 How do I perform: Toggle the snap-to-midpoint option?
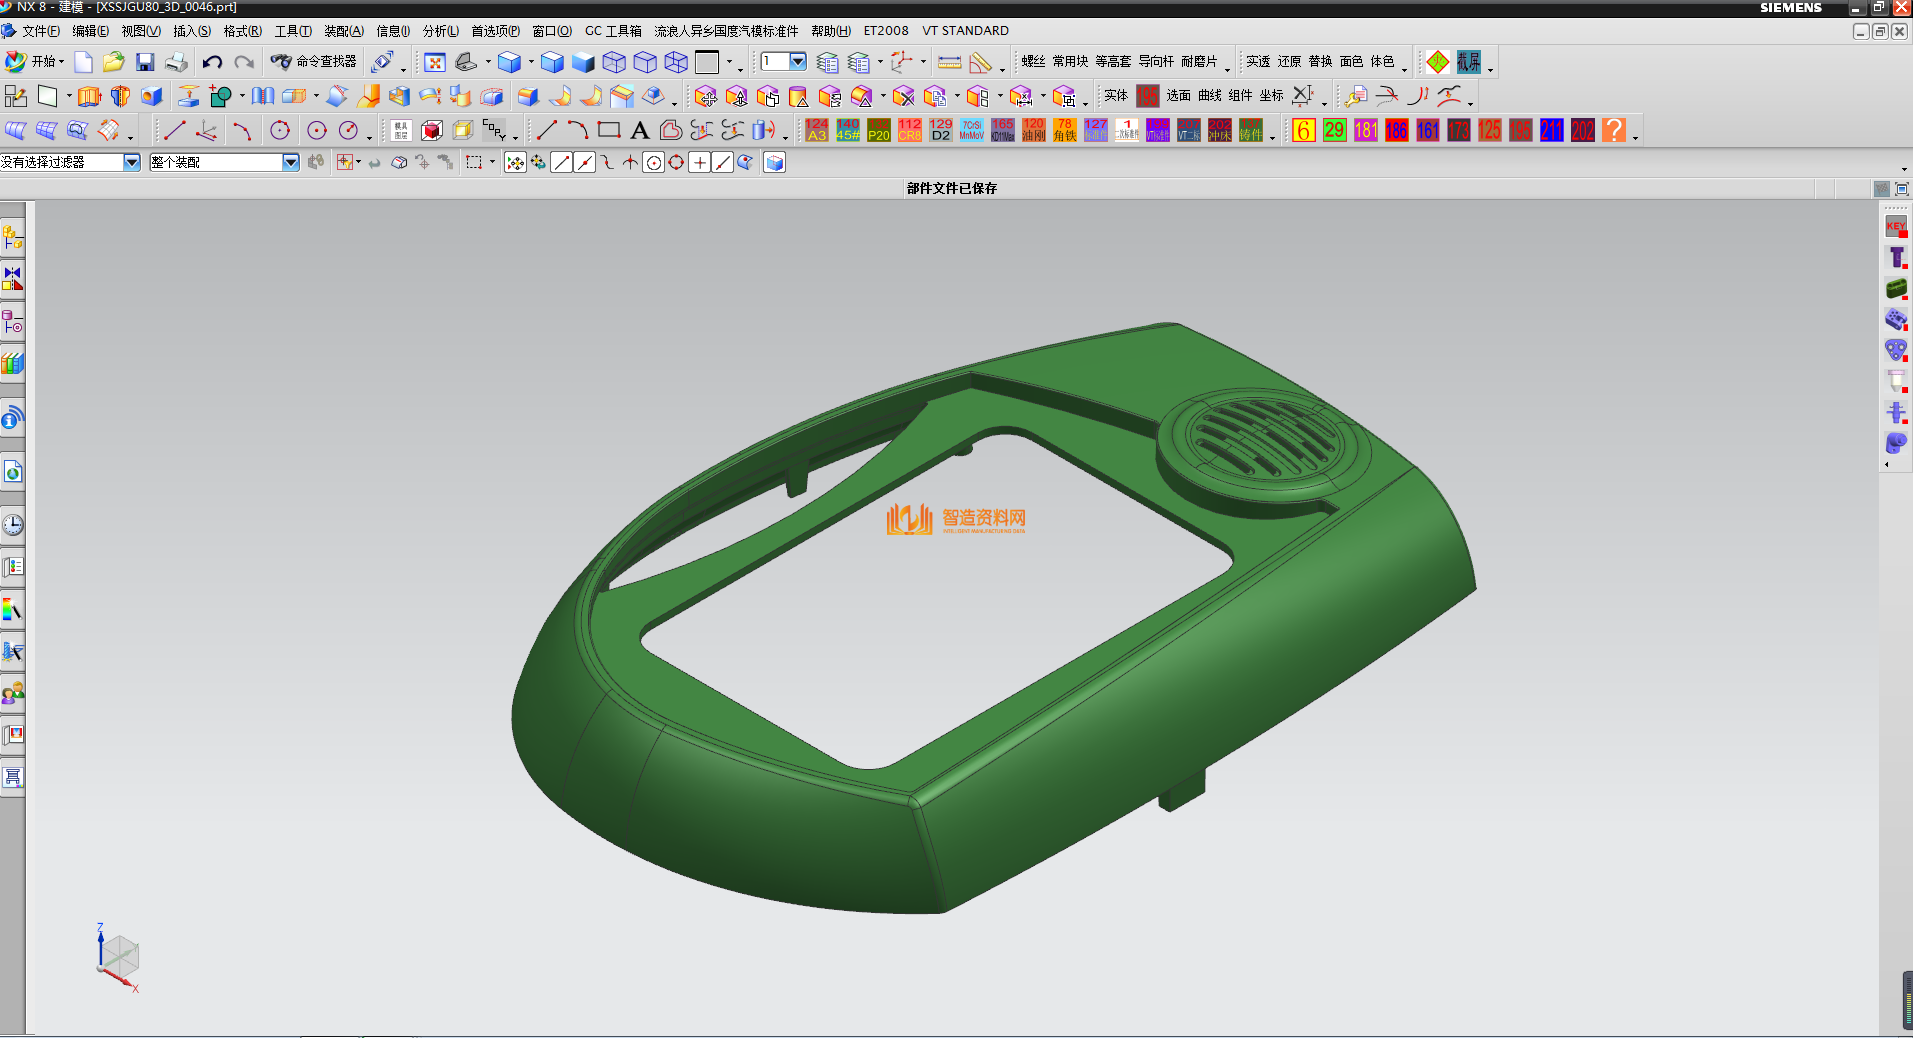click(585, 163)
